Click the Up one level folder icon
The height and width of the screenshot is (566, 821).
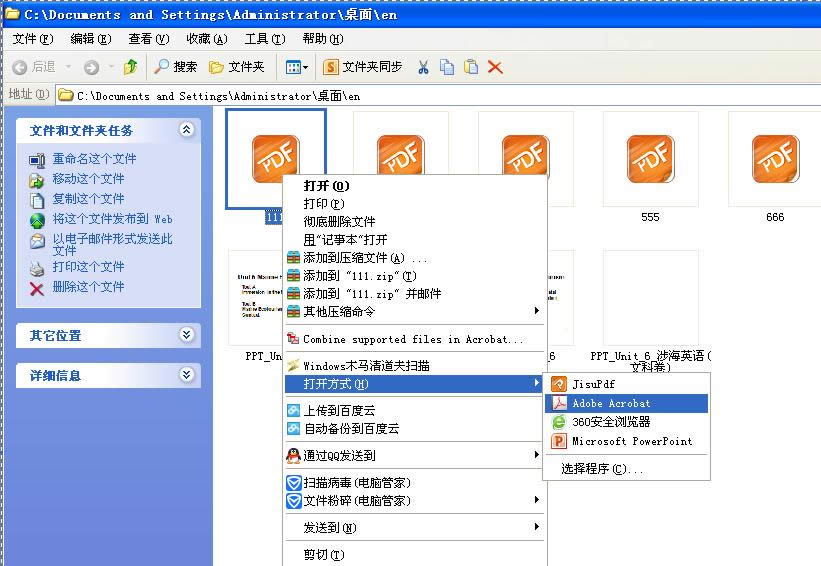(x=130, y=67)
